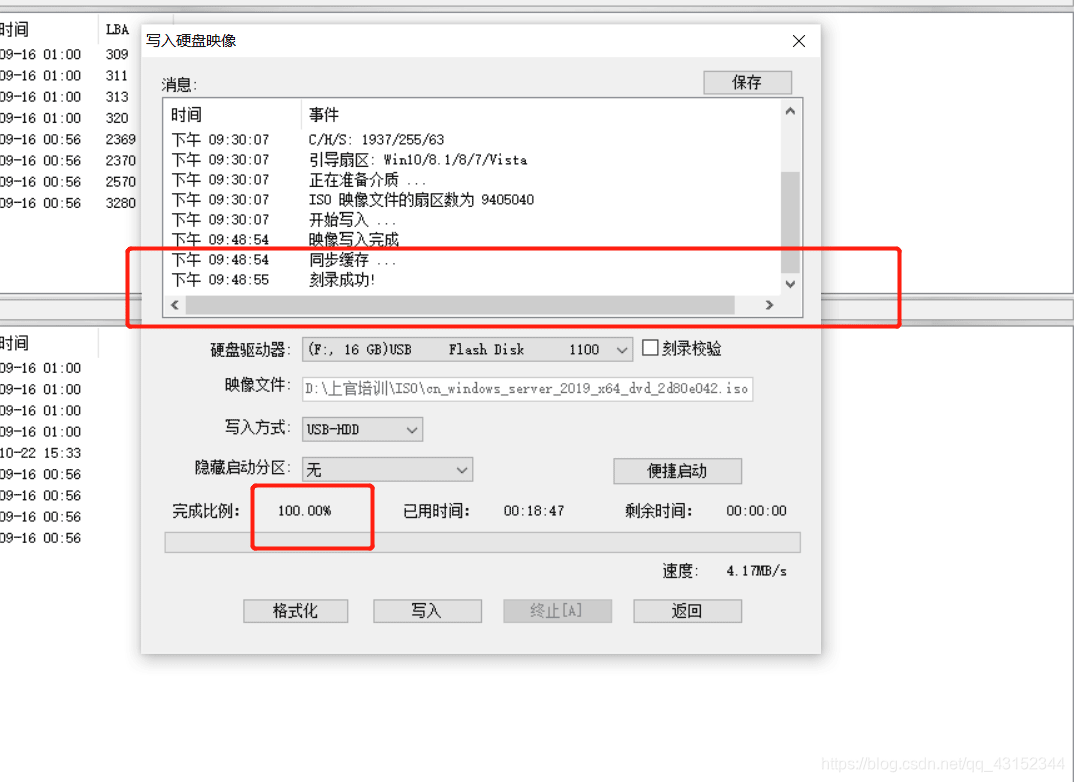Viewport: 1074px width, 782px height.
Task: Open the 写入方式 USB-HDD dropdown
Action: tap(362, 429)
